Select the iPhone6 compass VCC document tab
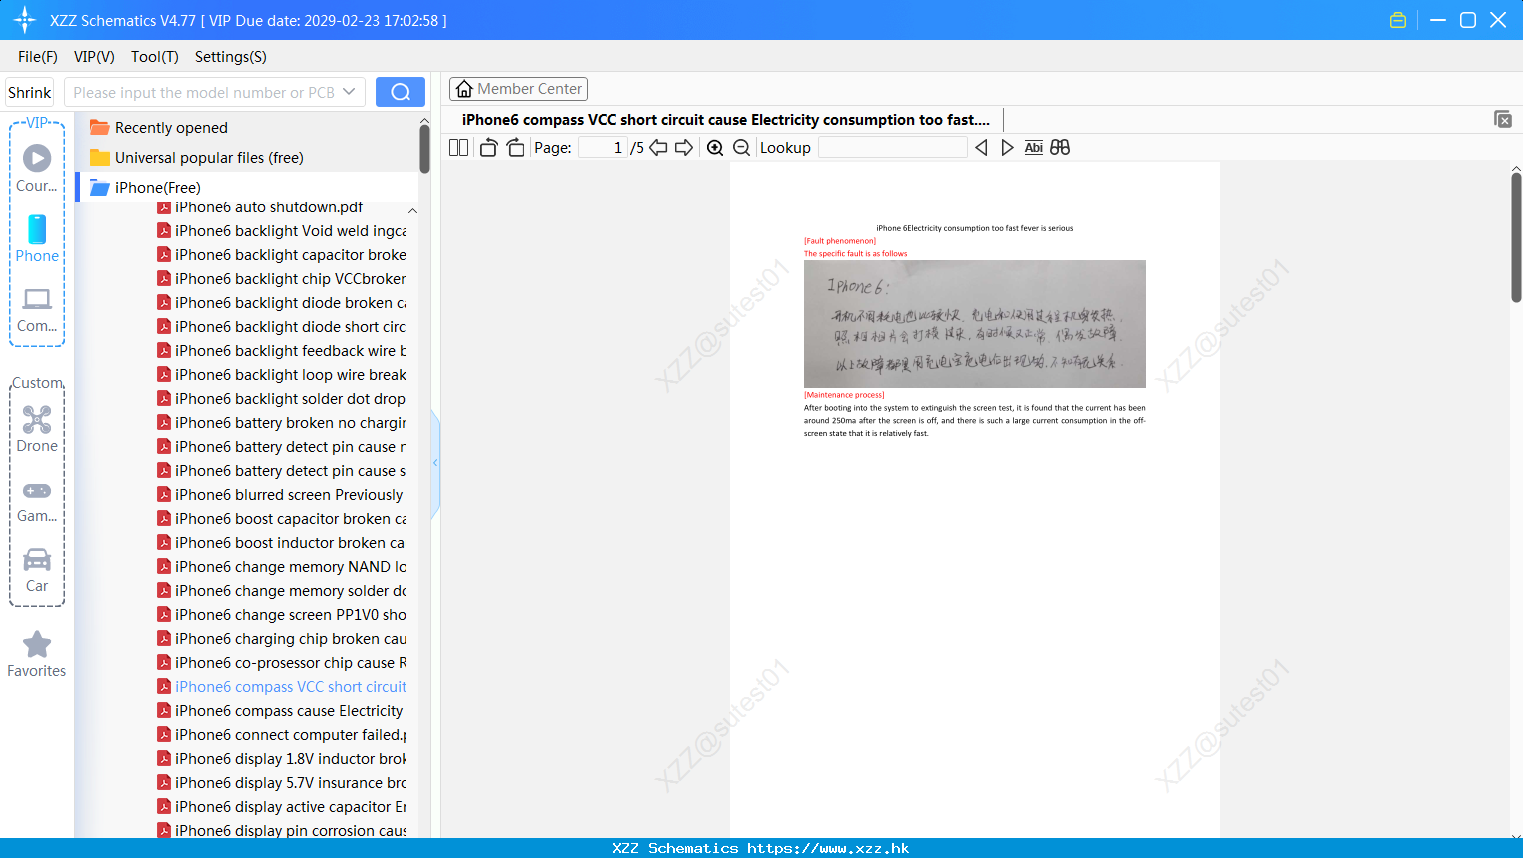Screen dimensions: 1523x858 pyautogui.click(x=725, y=120)
